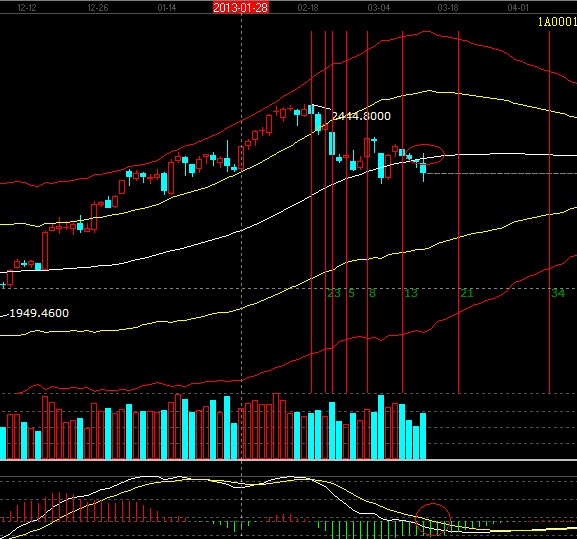
Task: Click the 12-26 date on the time axis
Action: point(98,8)
